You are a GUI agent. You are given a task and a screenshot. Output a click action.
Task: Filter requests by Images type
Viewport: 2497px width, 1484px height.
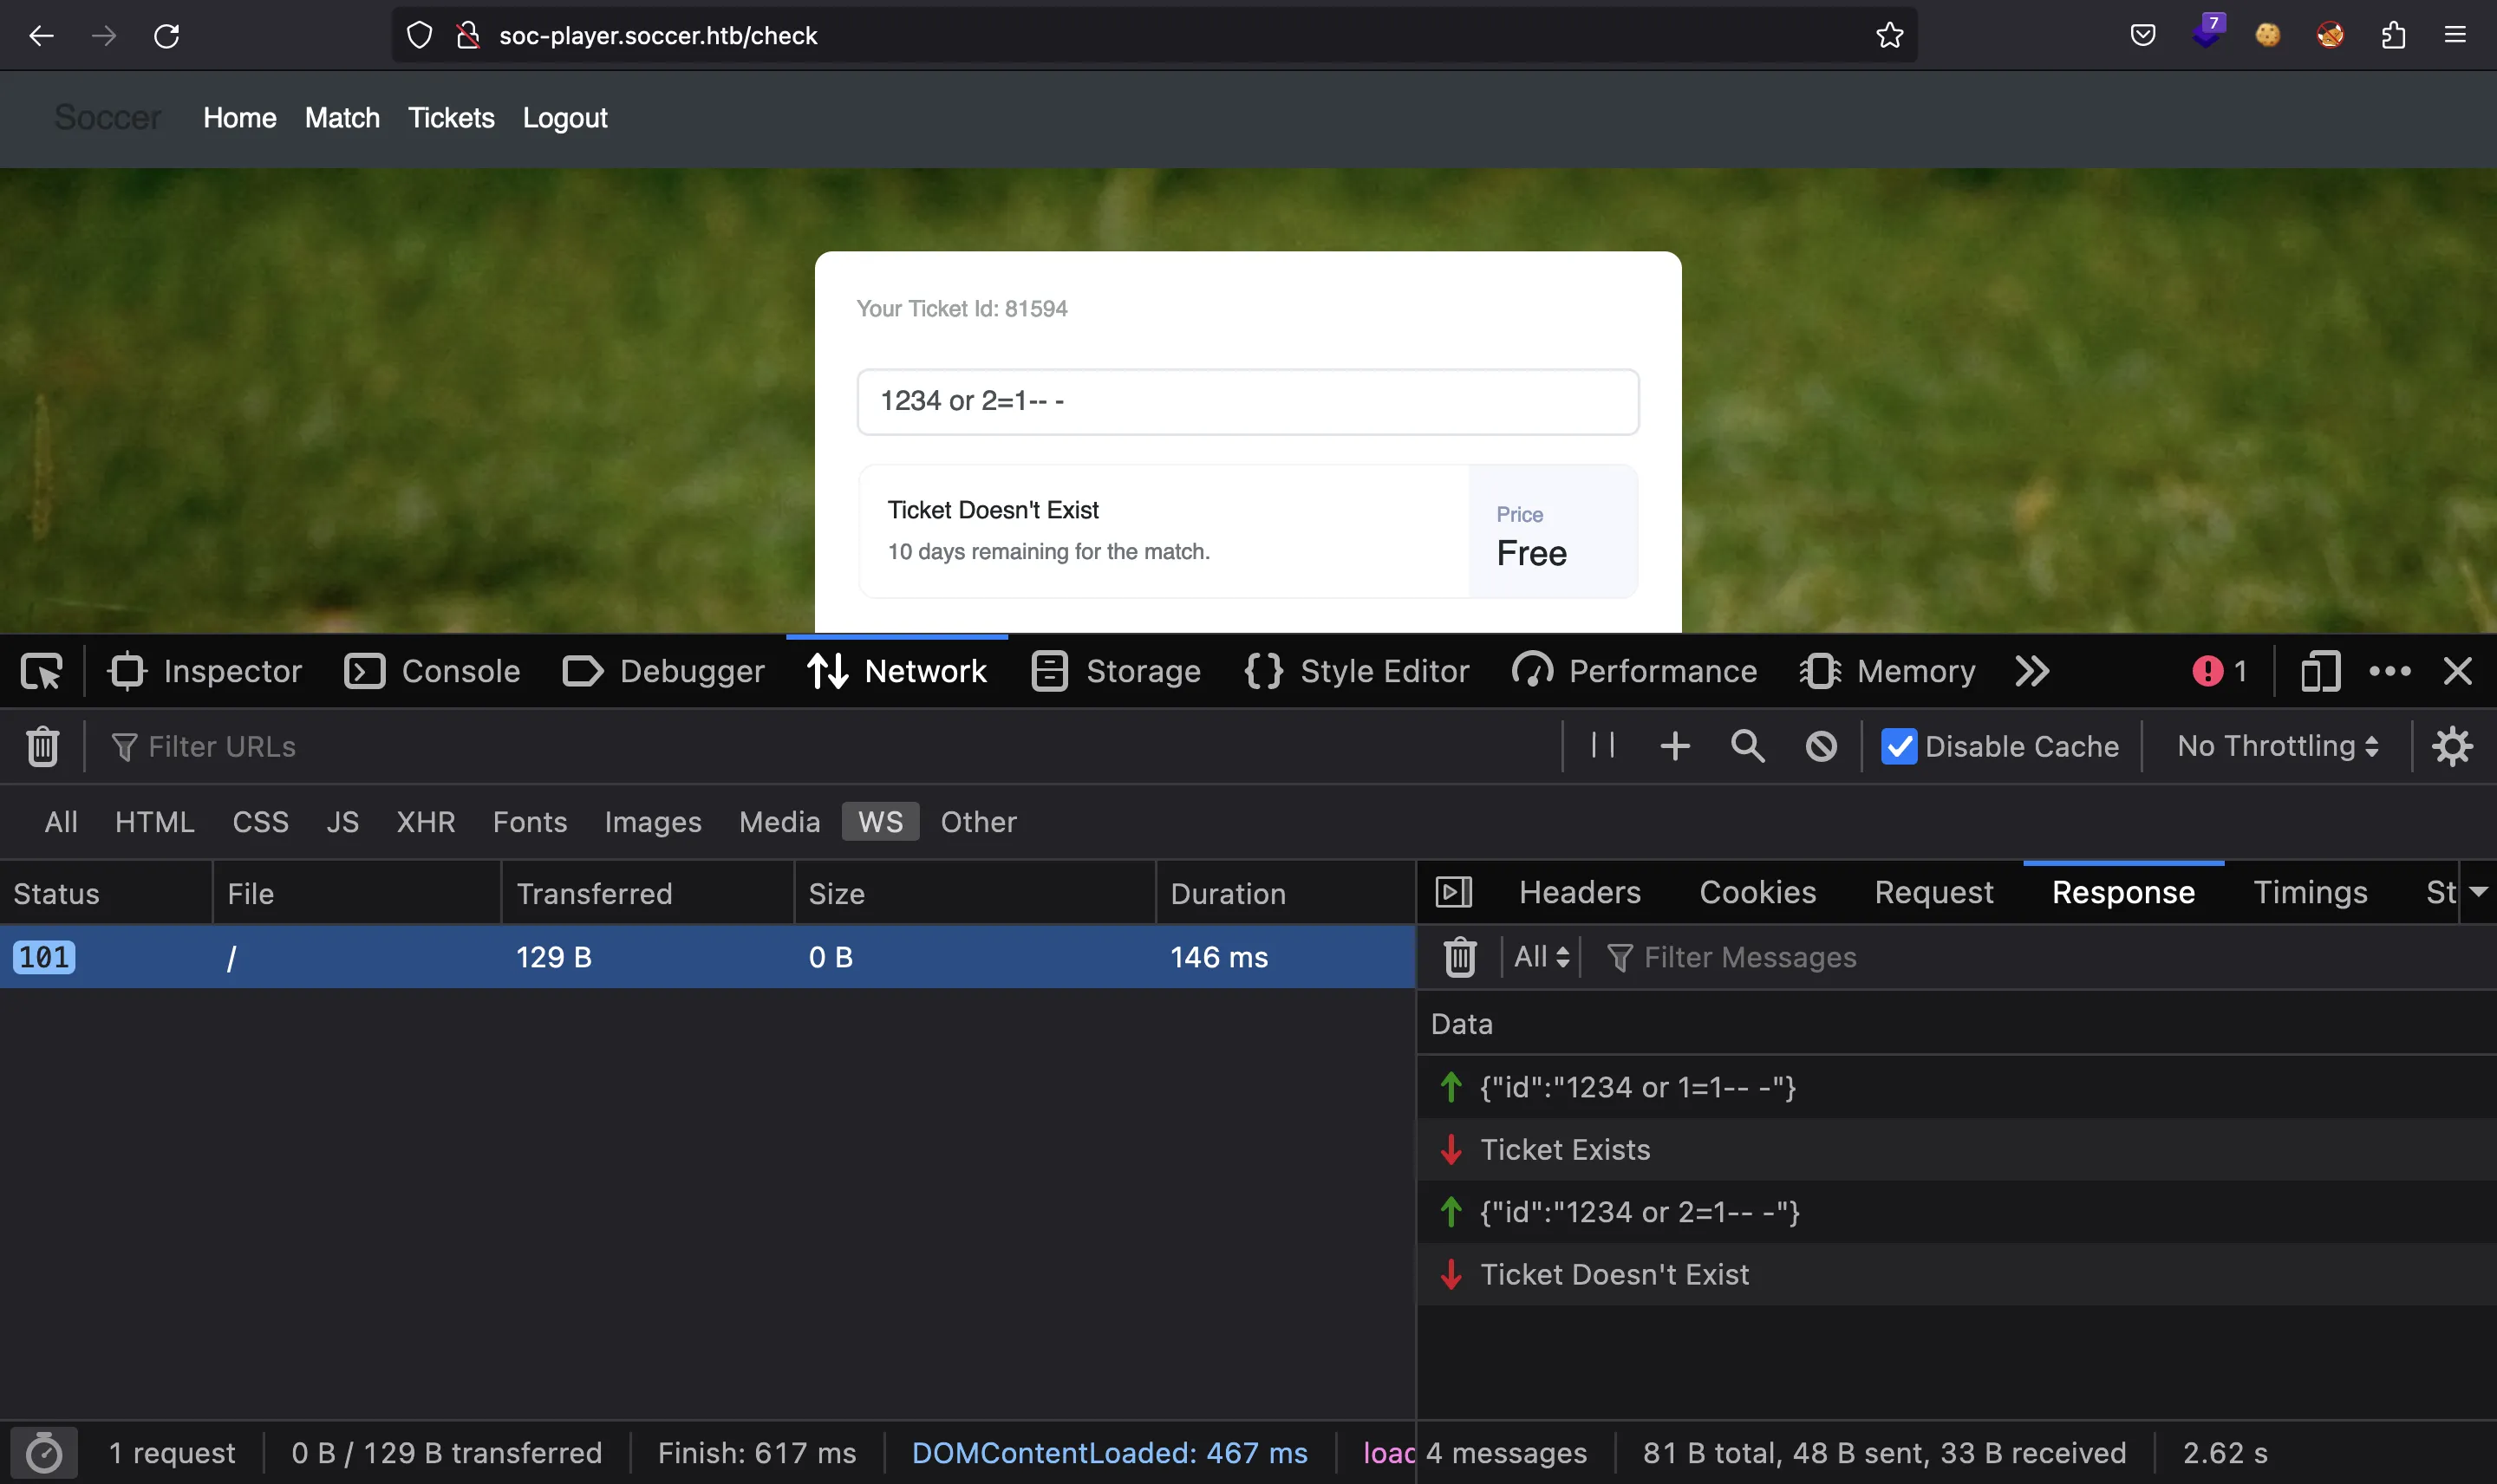click(x=652, y=822)
